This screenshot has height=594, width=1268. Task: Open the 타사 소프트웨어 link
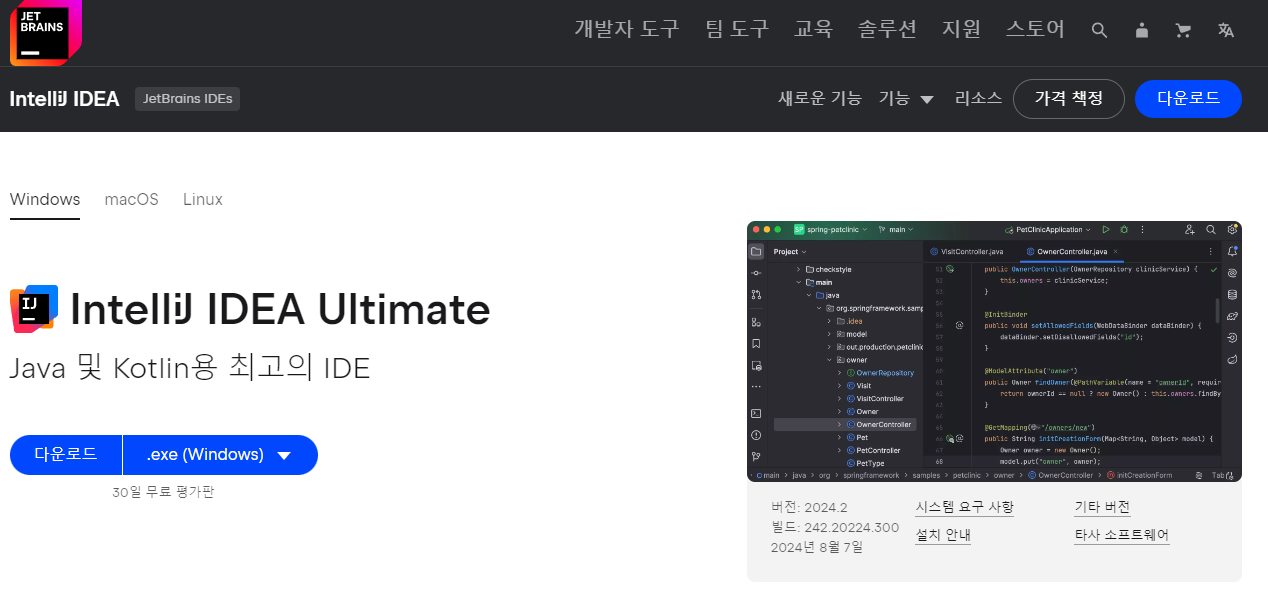(x=1121, y=535)
